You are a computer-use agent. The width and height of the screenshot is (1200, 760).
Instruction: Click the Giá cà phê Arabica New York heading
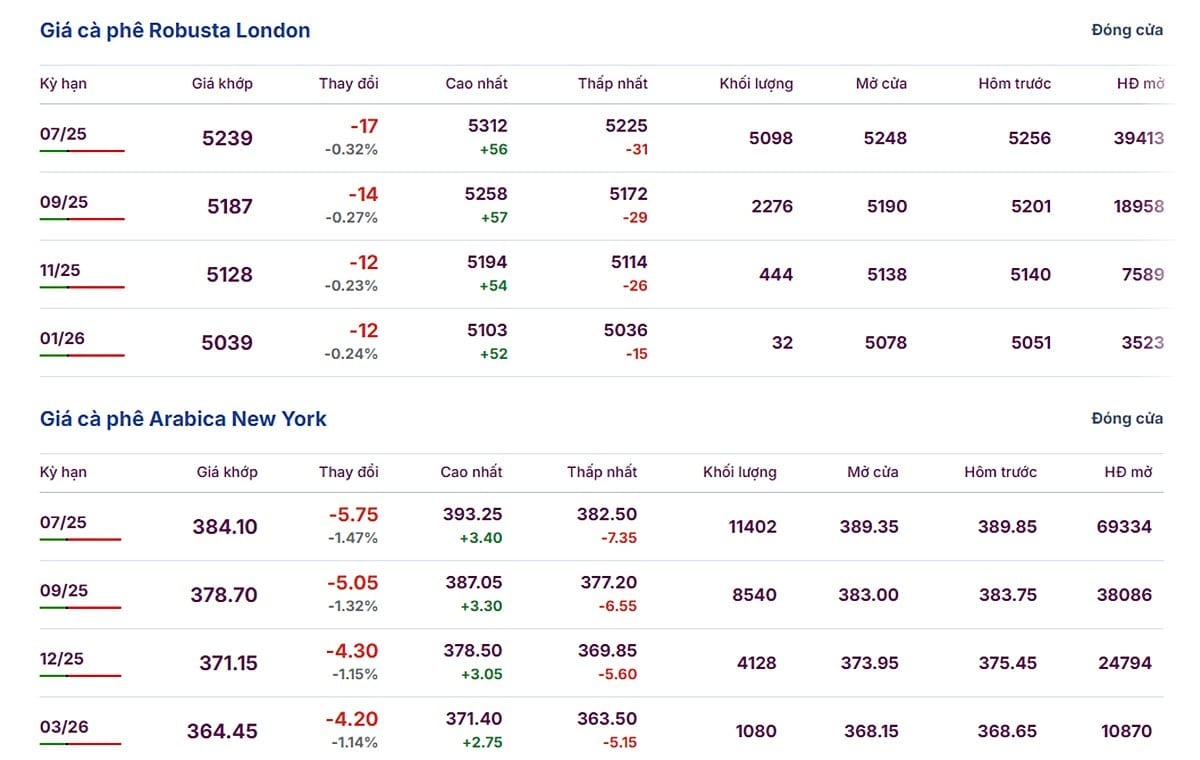pos(183,418)
